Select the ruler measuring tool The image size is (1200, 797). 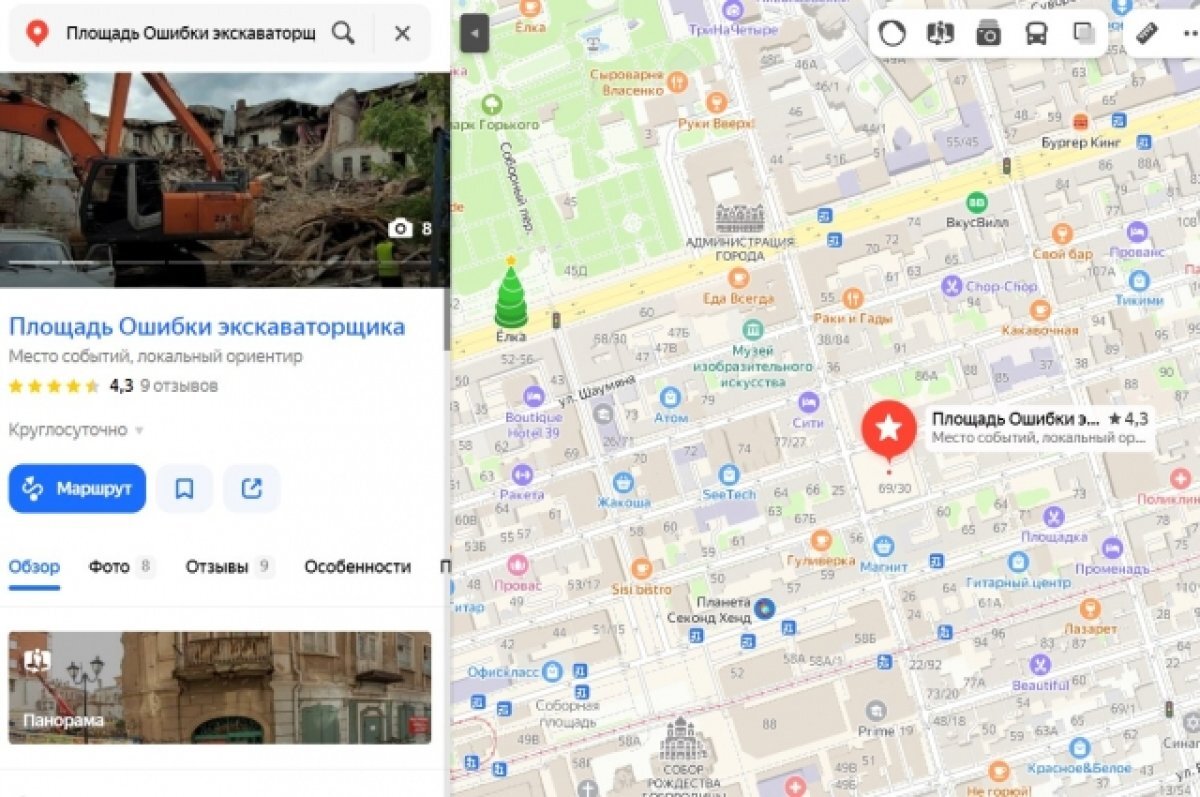pos(1147,33)
